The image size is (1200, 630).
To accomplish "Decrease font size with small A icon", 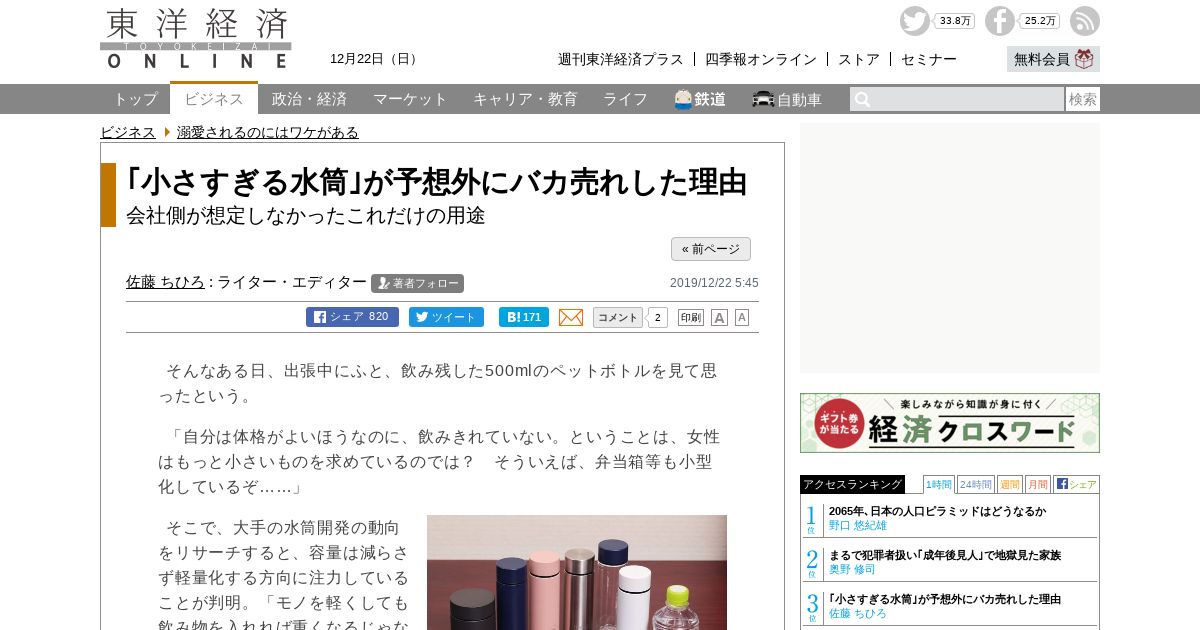I will (742, 317).
